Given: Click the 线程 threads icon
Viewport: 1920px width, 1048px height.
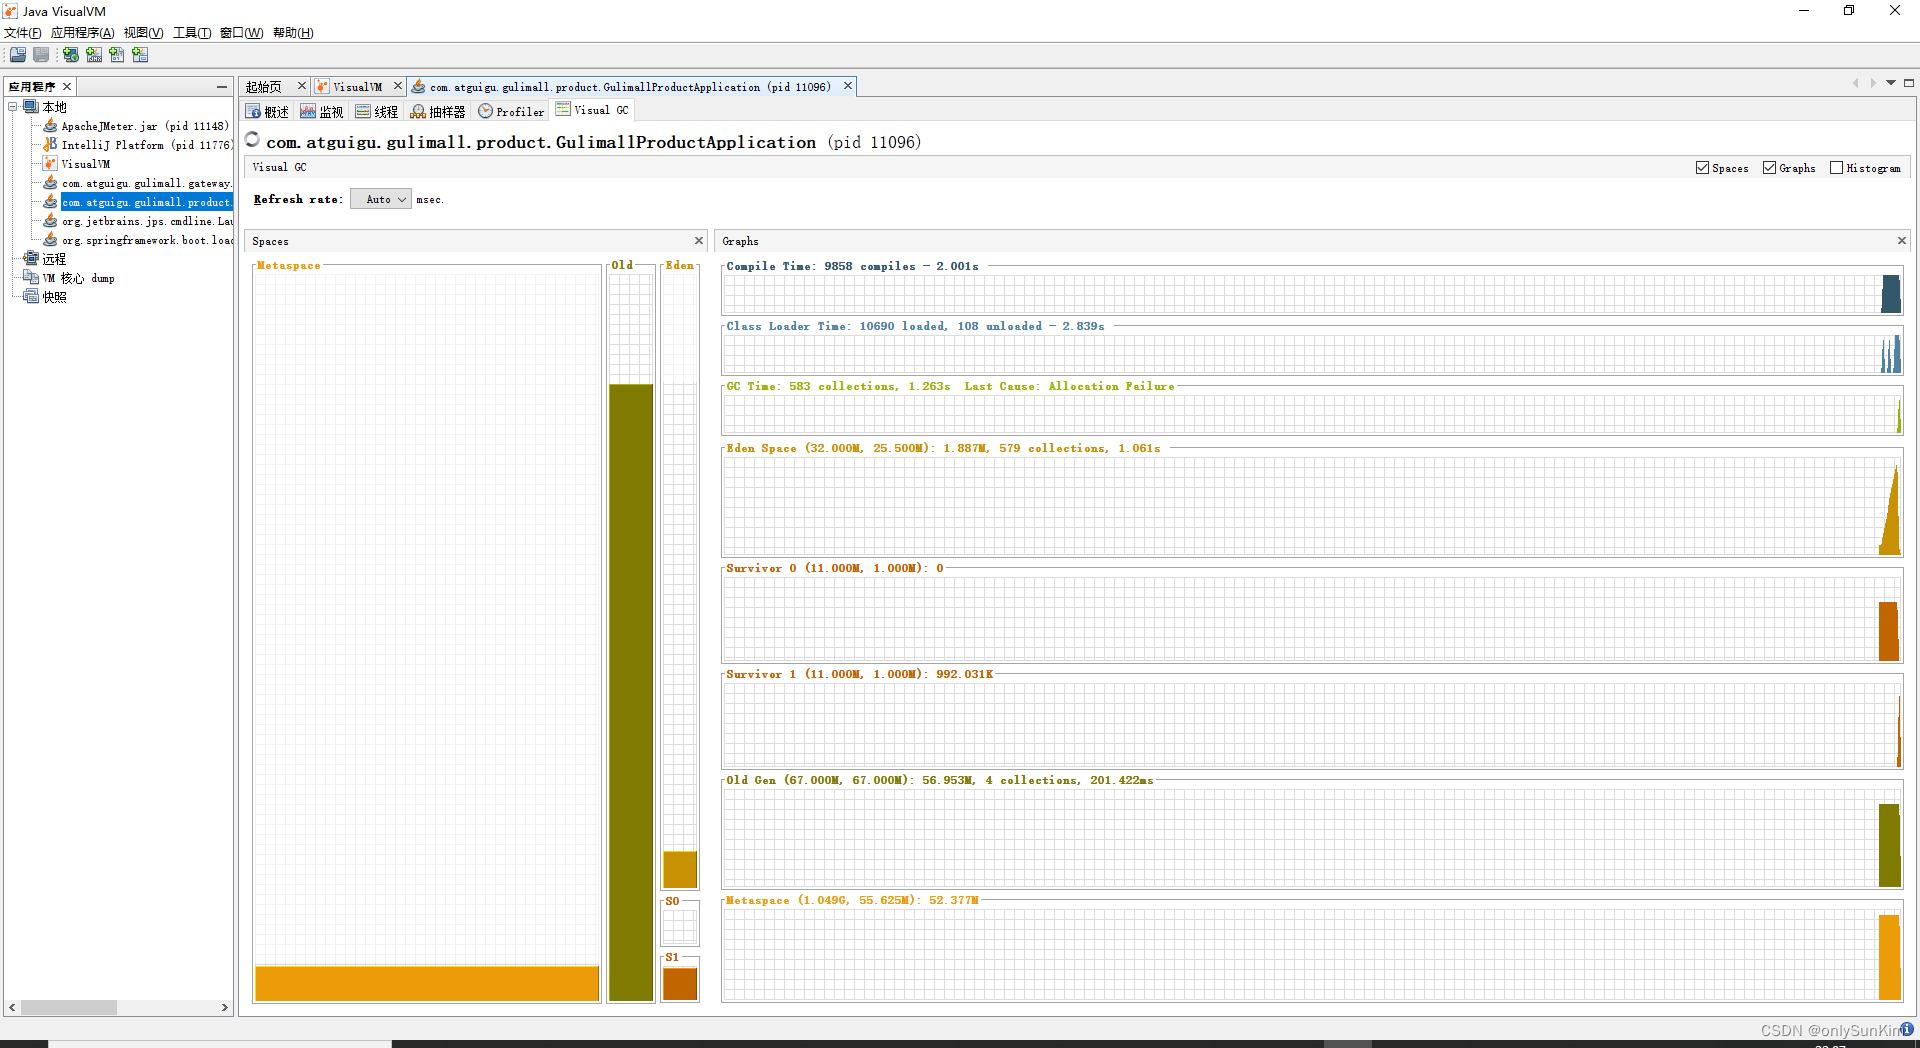Looking at the screenshot, I should (x=363, y=112).
